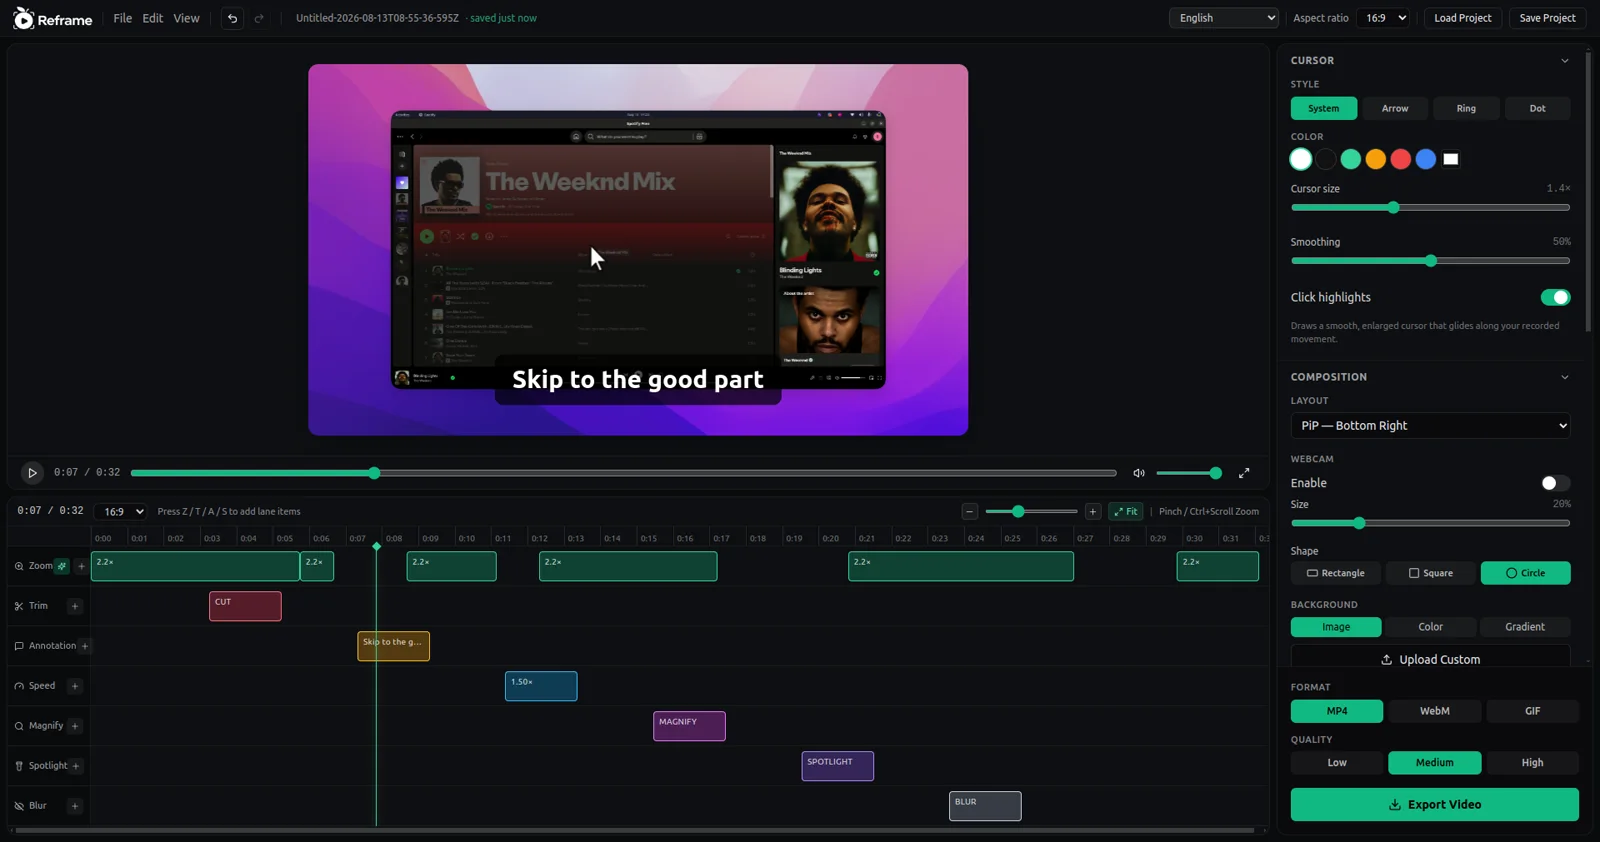
Task: Select the Arrow cursor style
Action: click(1395, 108)
